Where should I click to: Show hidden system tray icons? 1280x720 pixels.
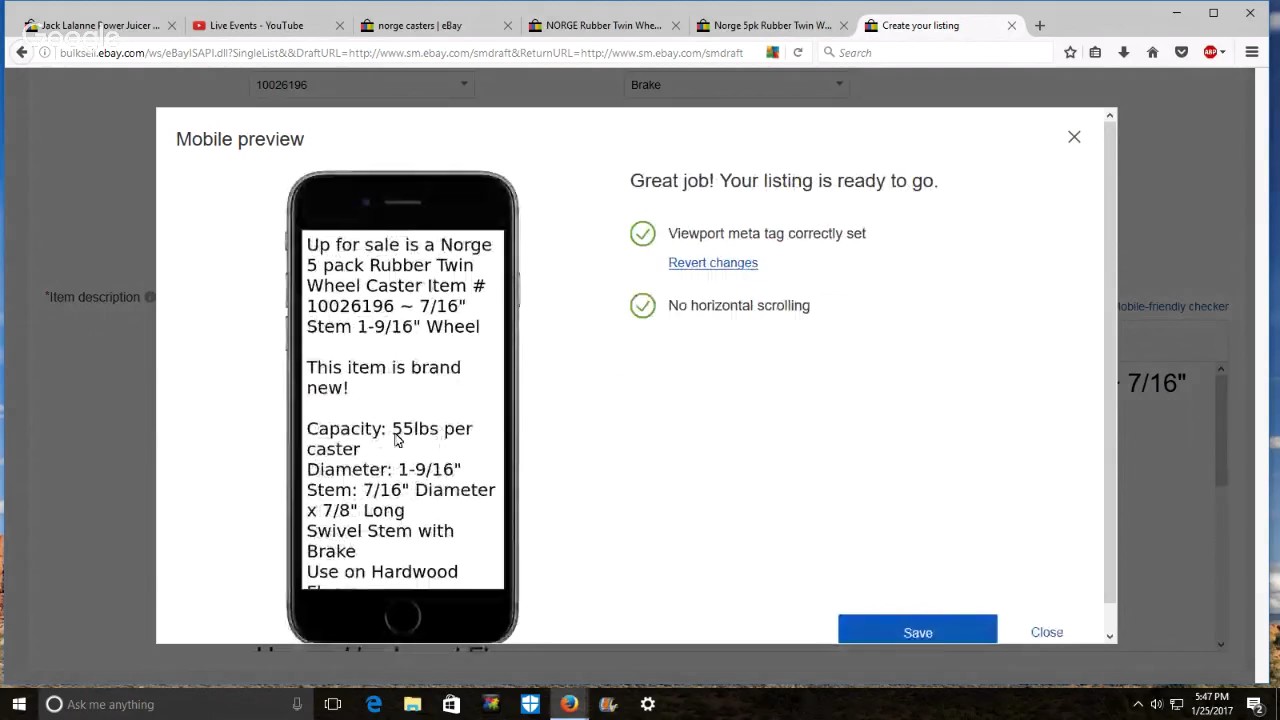pos(1137,704)
